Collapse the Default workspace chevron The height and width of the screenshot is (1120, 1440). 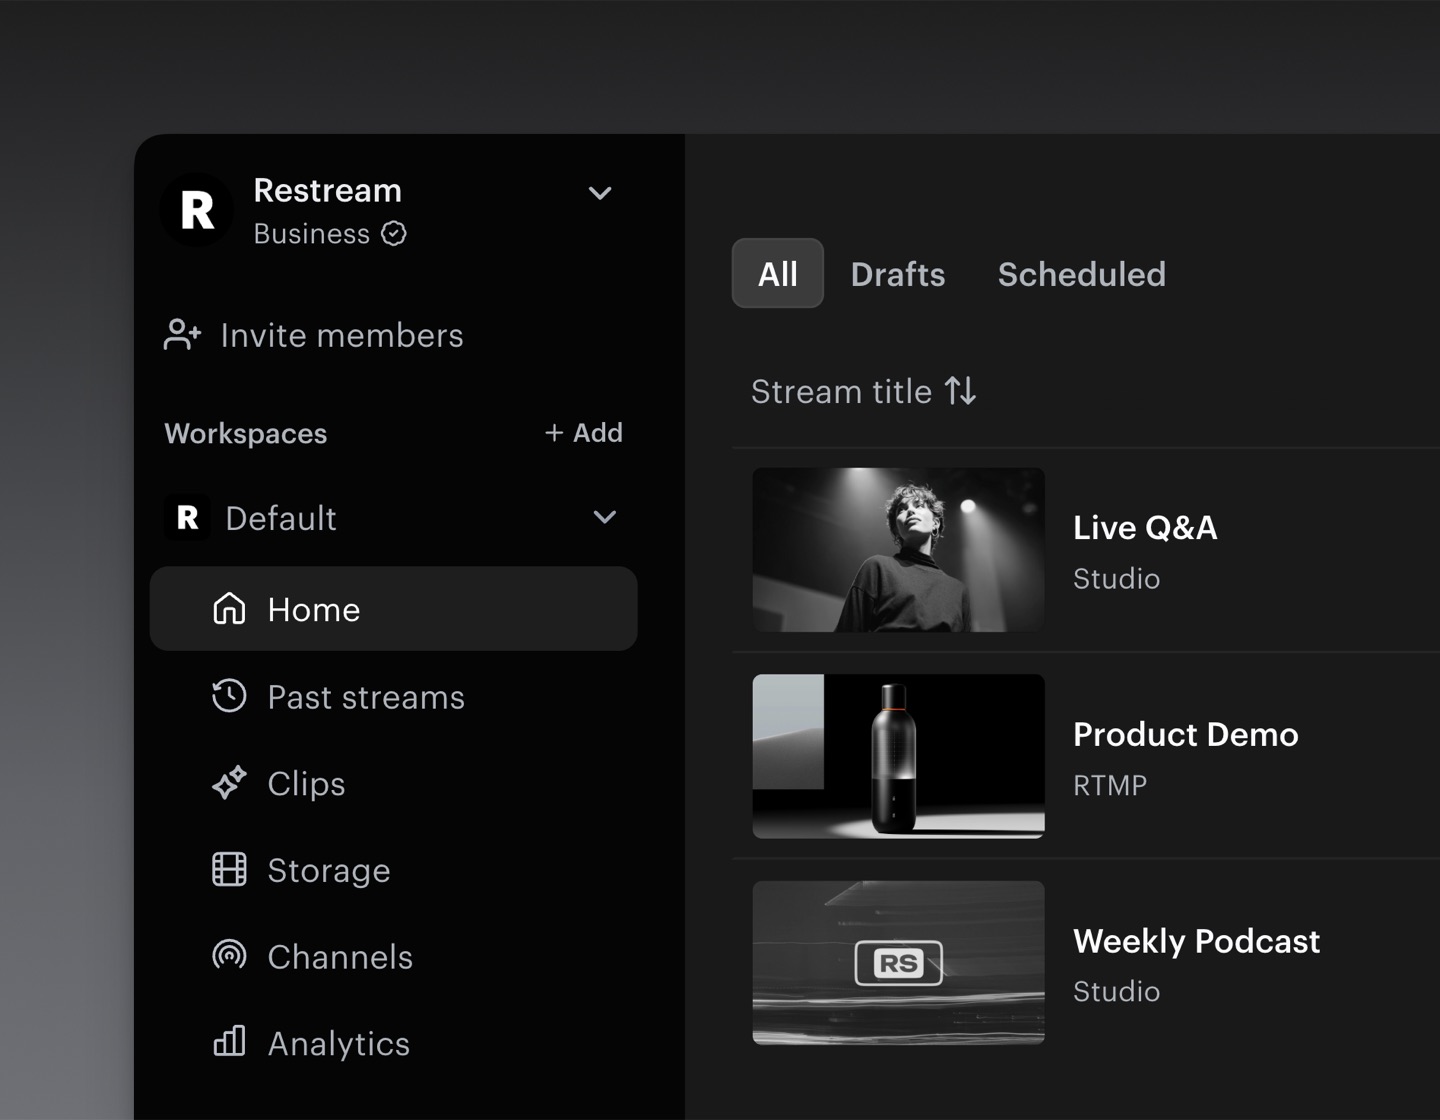pyautogui.click(x=605, y=517)
